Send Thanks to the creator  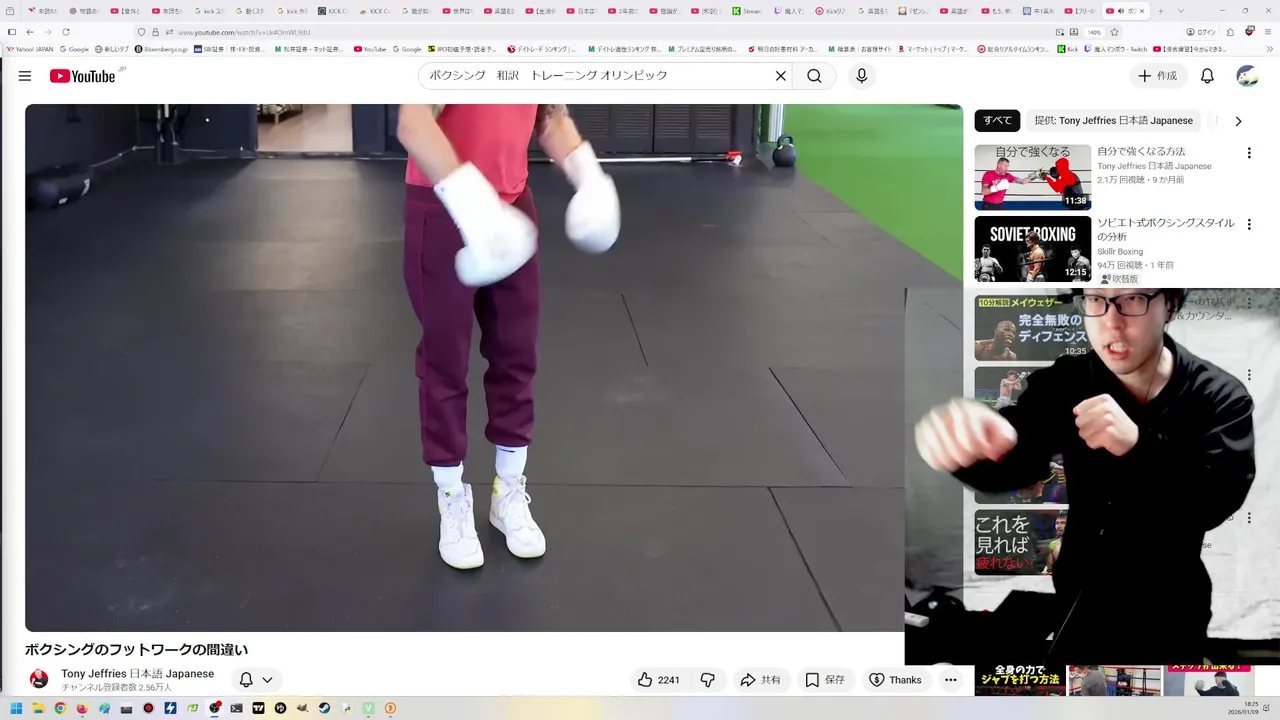[x=895, y=680]
